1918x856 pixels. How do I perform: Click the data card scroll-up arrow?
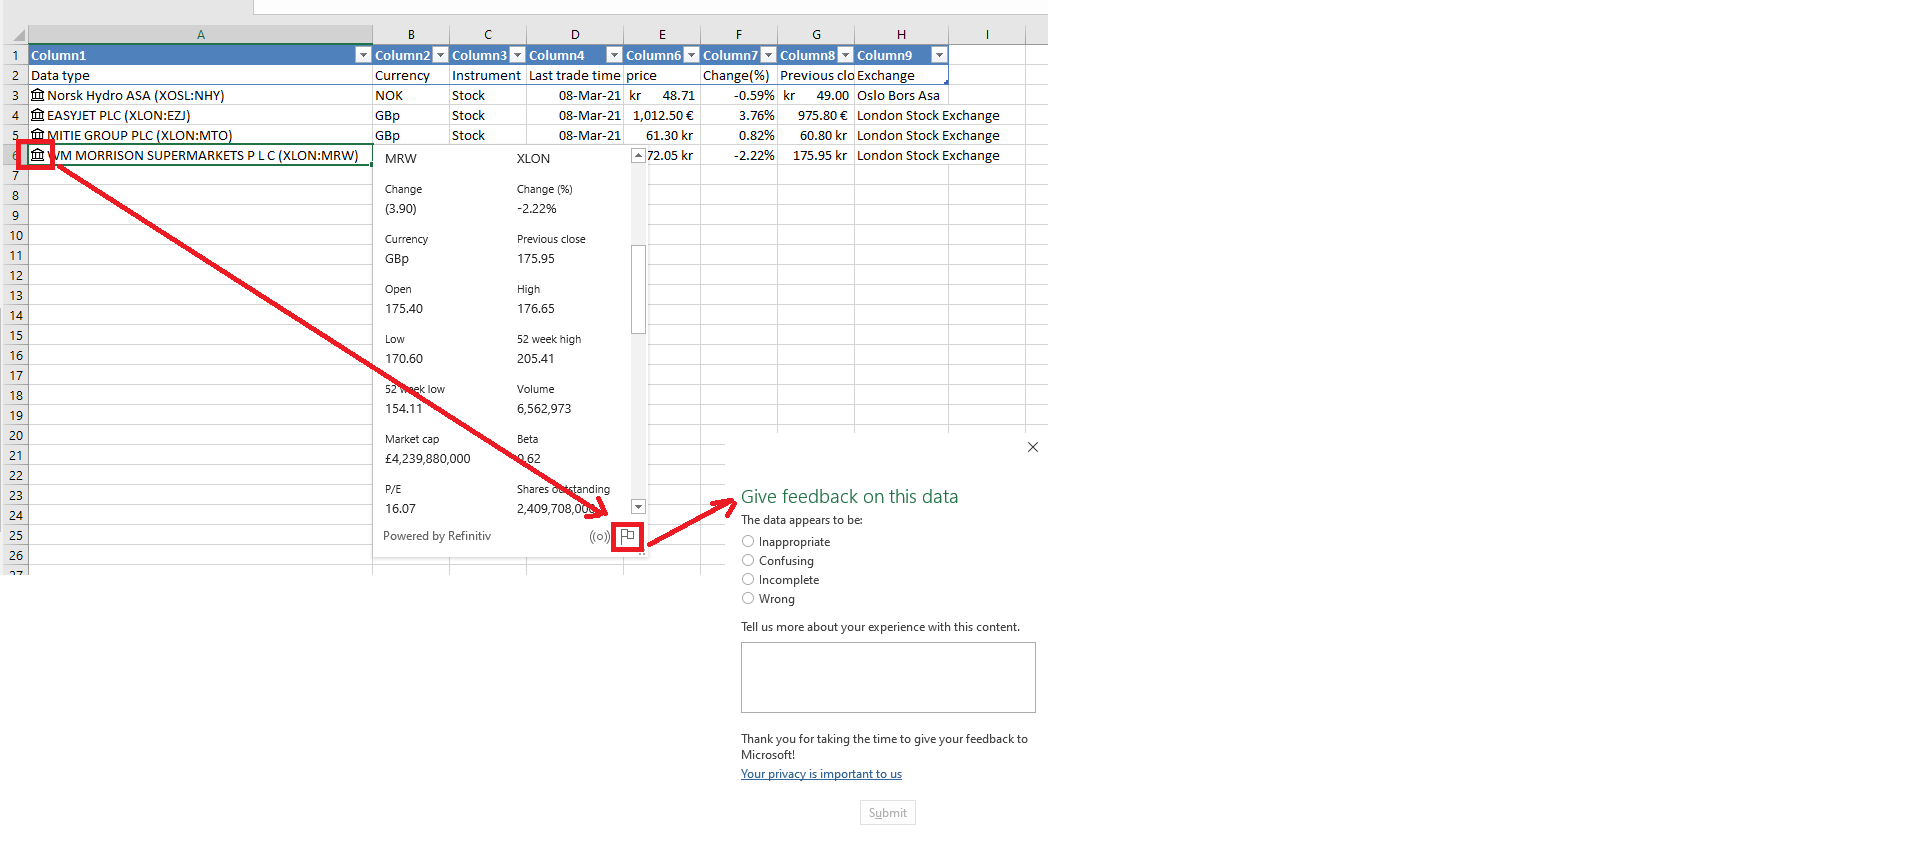point(638,156)
